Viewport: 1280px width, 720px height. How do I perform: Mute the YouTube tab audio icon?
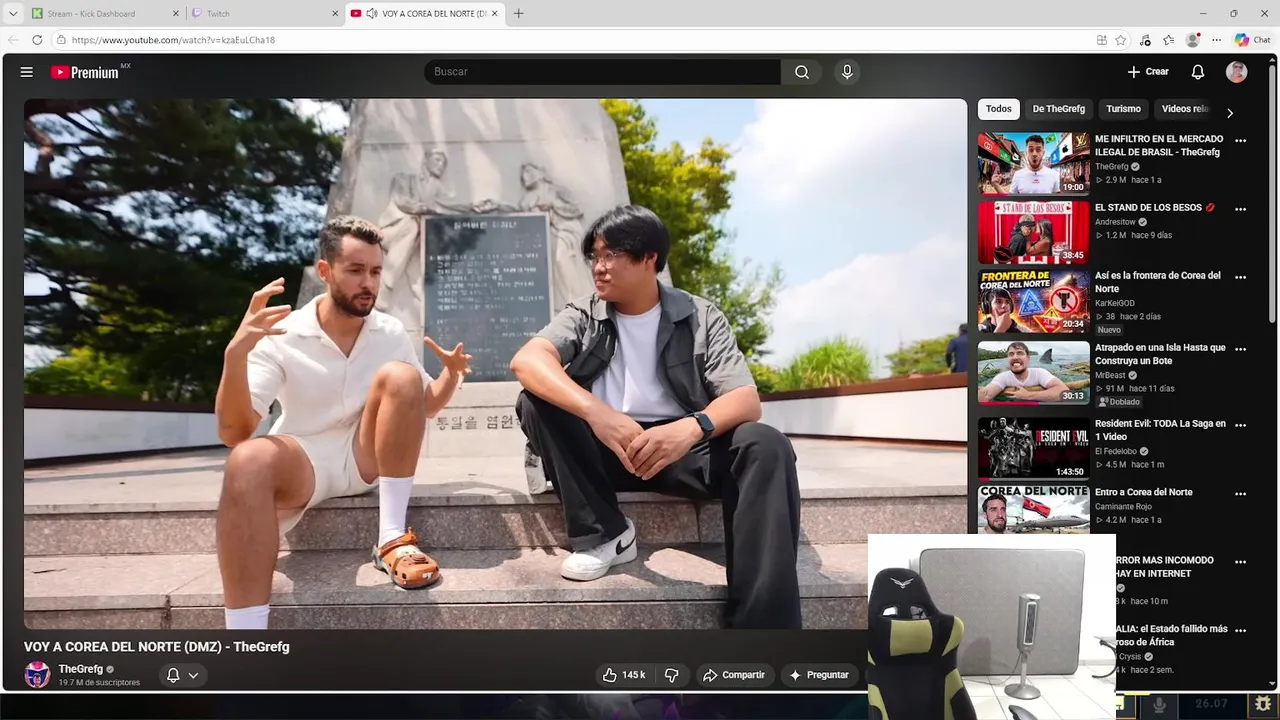tap(372, 13)
